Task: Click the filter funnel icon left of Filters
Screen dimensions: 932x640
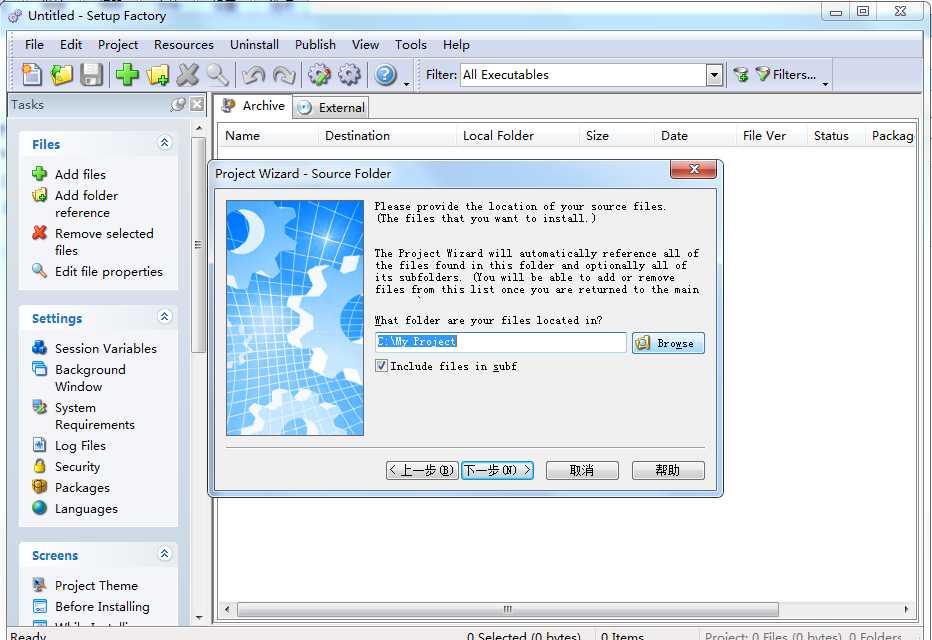Action: coord(741,75)
